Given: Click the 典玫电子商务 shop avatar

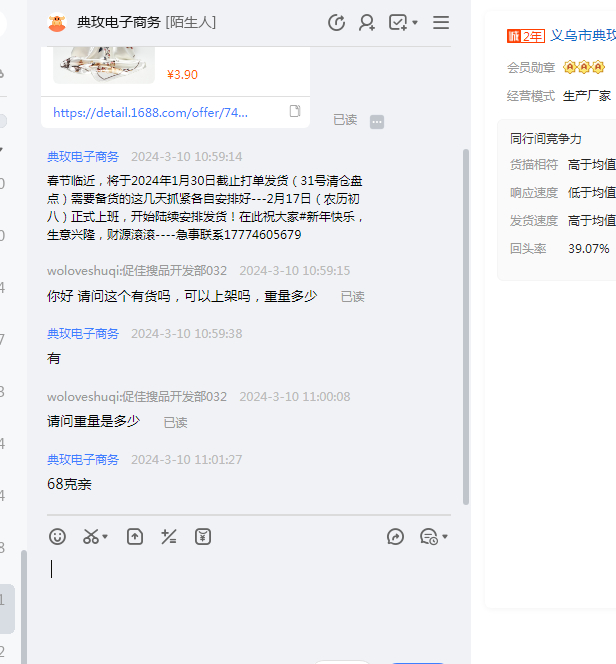Looking at the screenshot, I should [x=57, y=22].
